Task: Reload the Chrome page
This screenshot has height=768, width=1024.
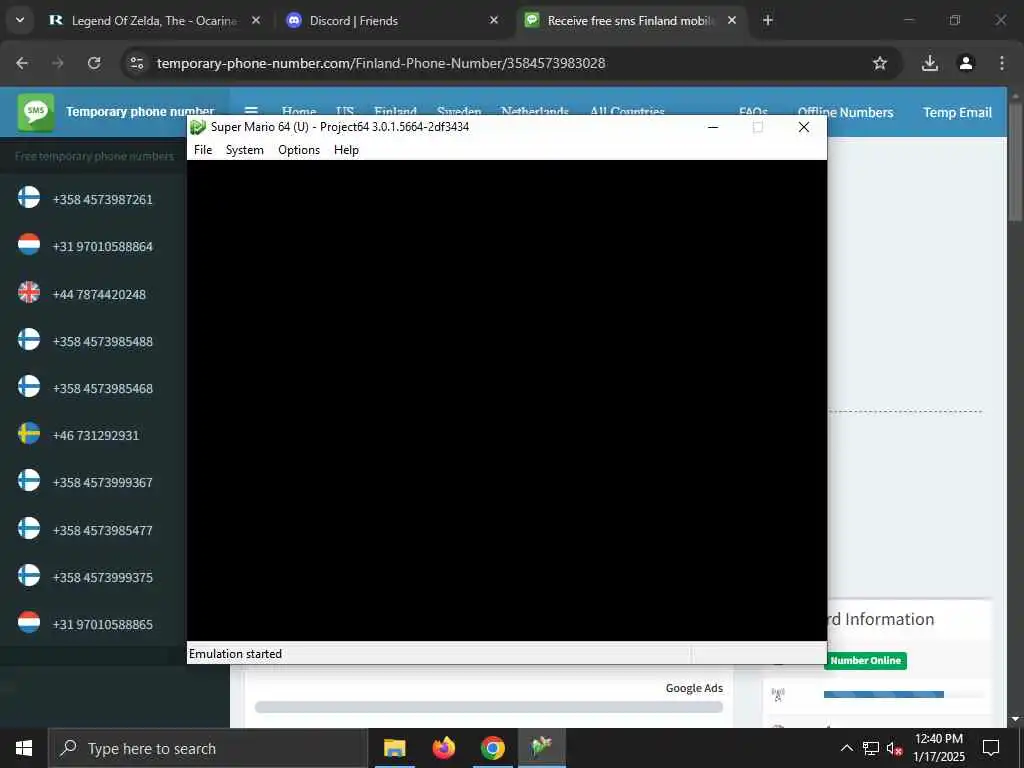Action: pyautogui.click(x=94, y=63)
